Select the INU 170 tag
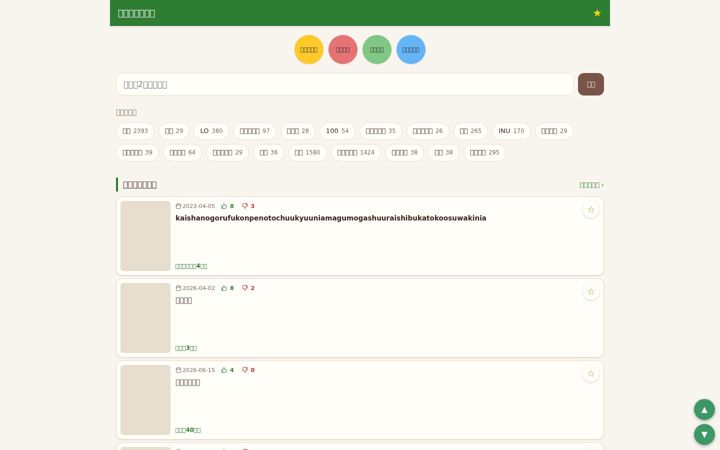Screen dimensions: 720x450 tap(511, 131)
